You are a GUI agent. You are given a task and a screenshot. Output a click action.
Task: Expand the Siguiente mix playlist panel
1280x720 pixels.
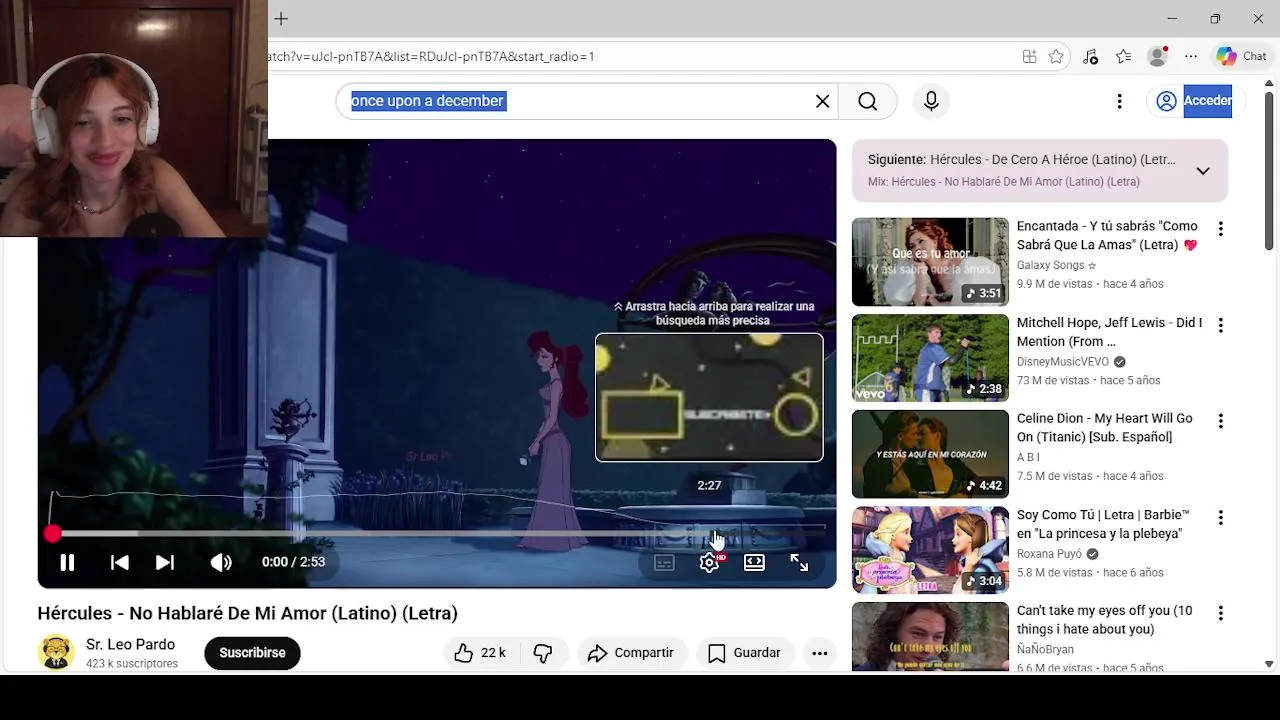tap(1203, 171)
